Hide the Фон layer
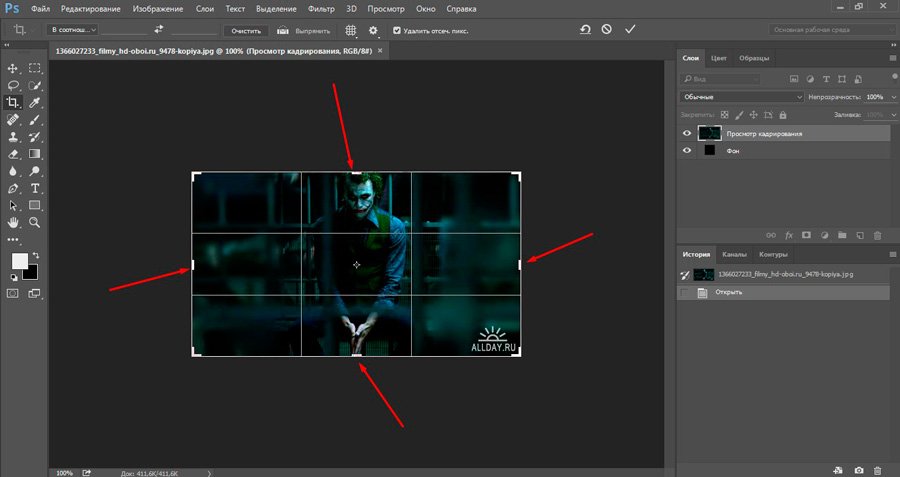 (x=686, y=150)
